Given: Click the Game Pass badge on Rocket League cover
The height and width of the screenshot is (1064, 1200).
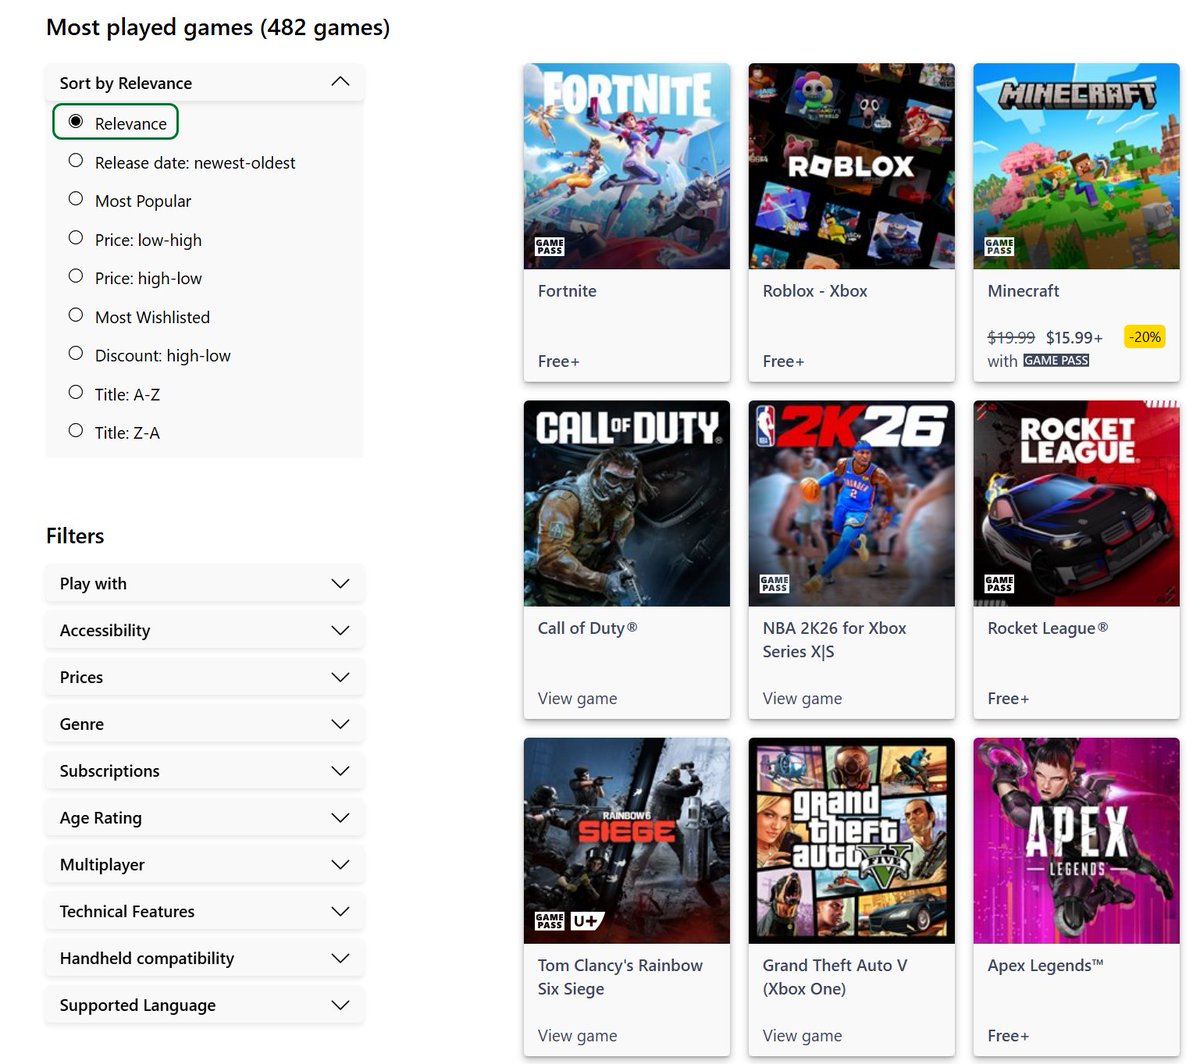Looking at the screenshot, I should (x=999, y=583).
